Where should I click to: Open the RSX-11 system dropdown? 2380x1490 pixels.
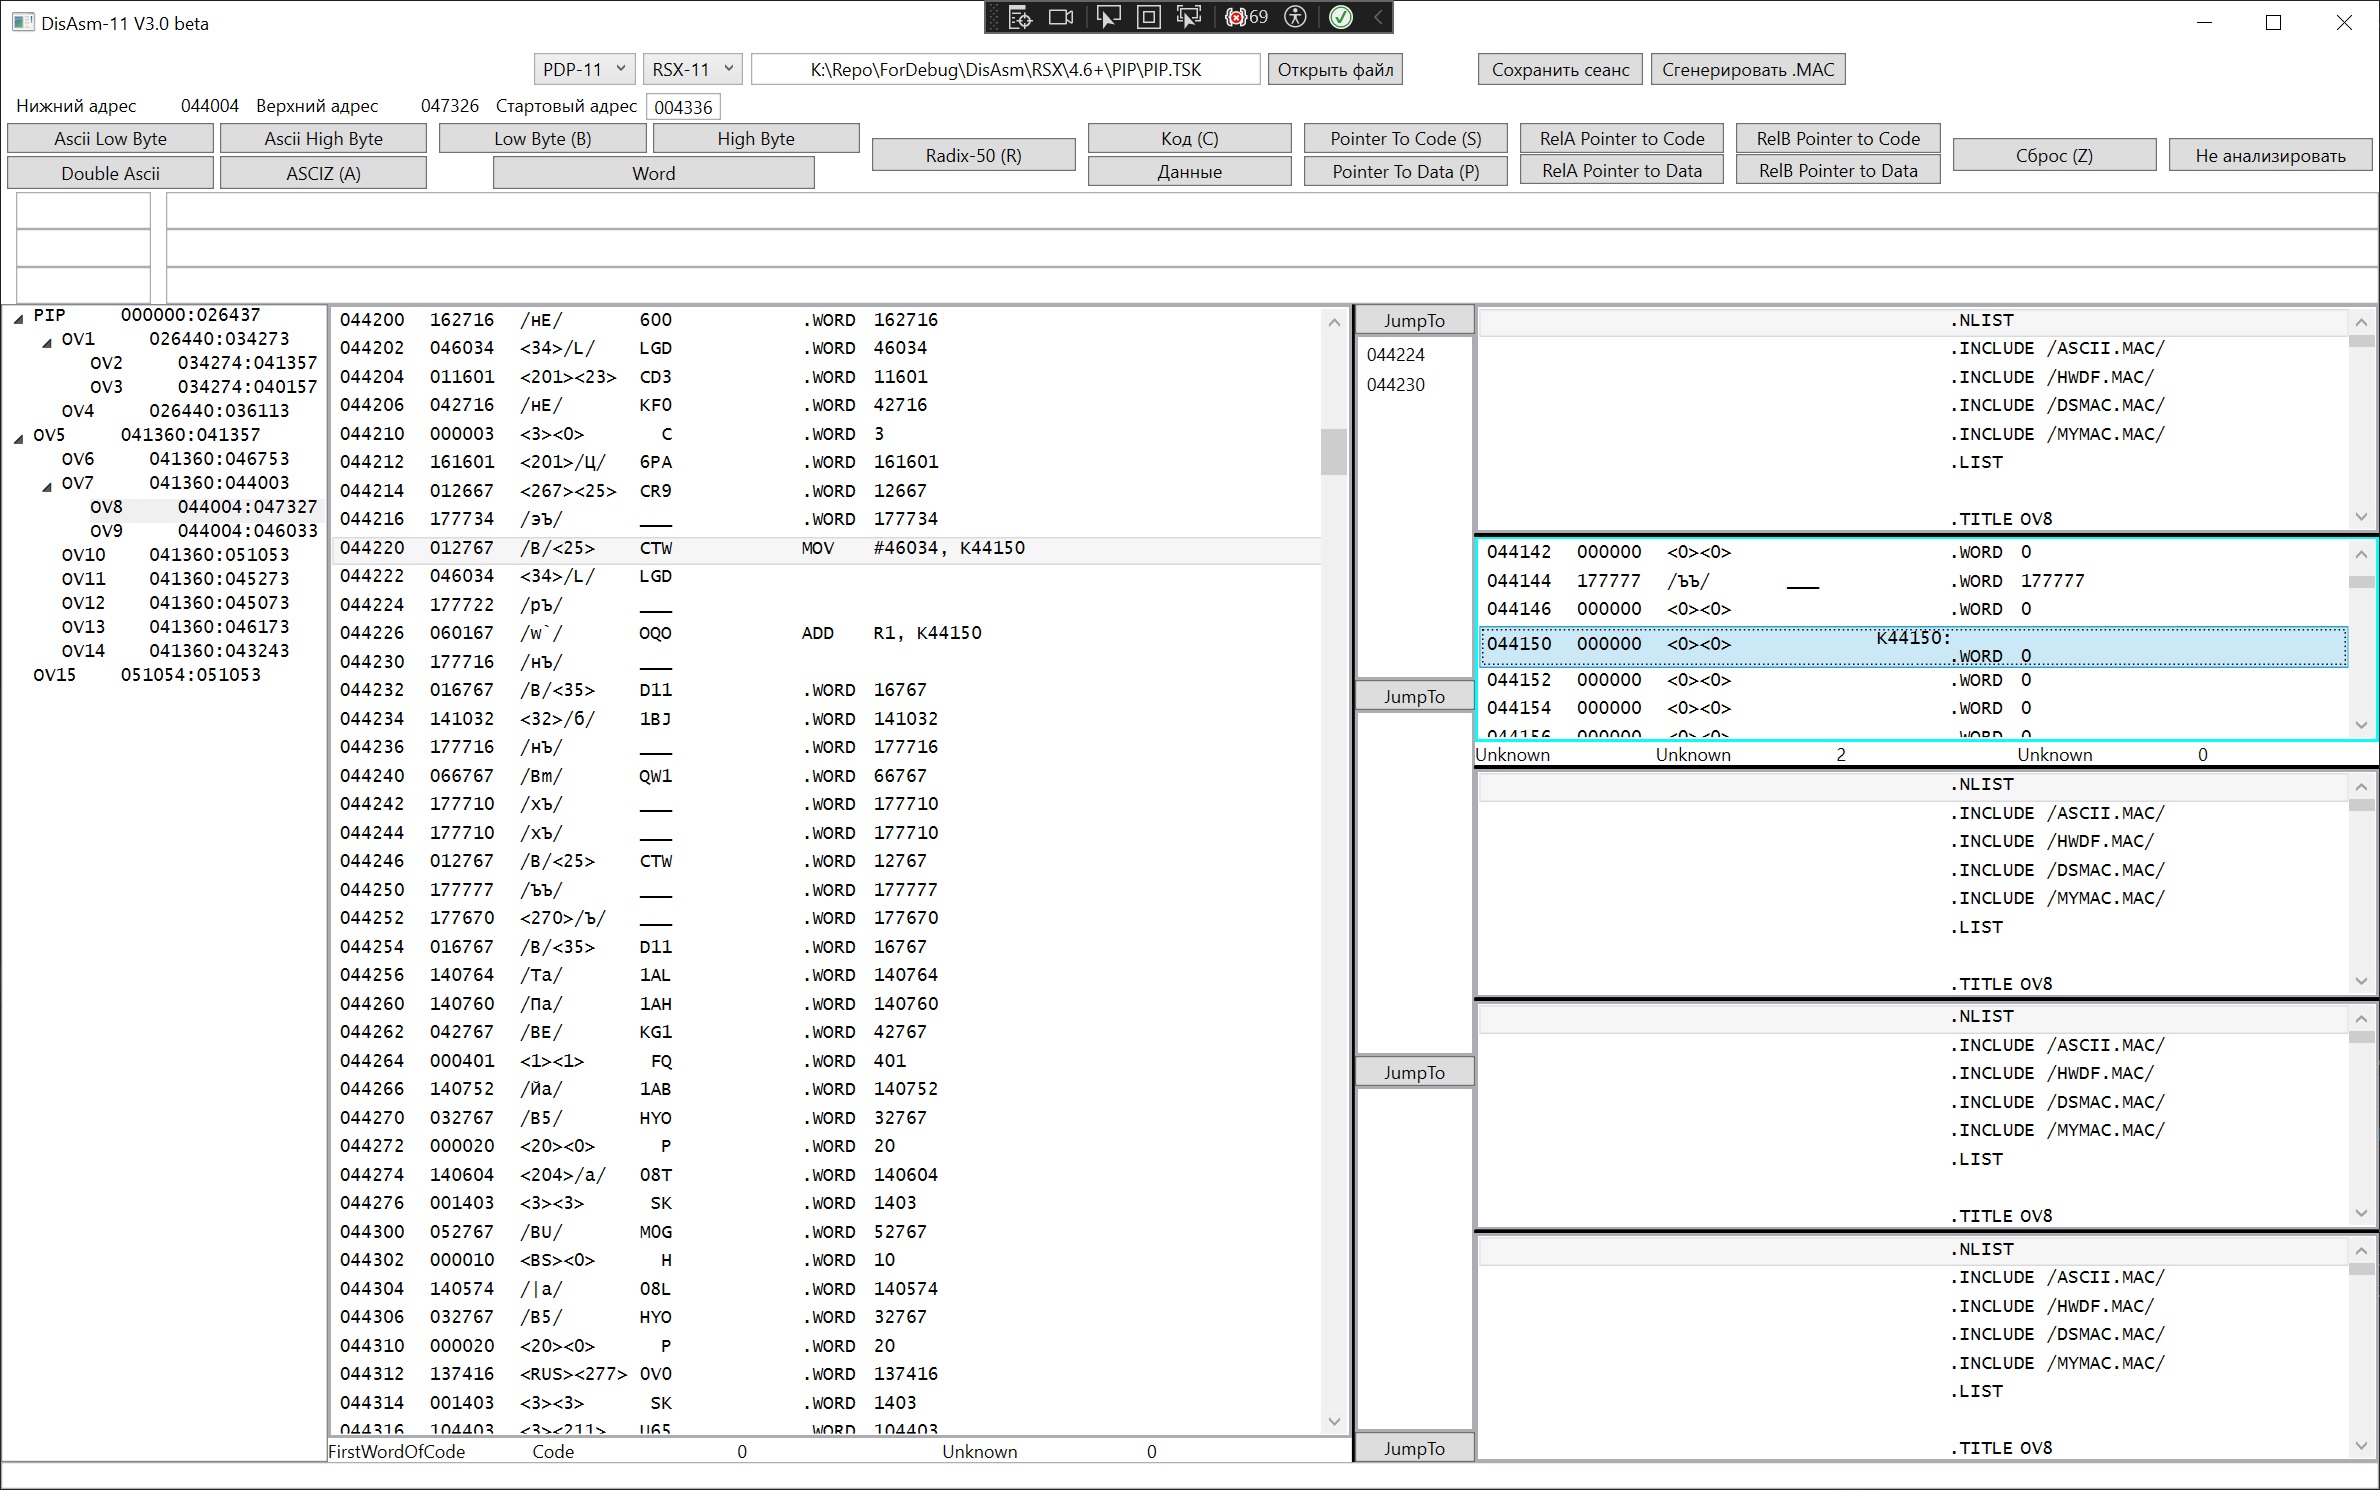(692, 69)
